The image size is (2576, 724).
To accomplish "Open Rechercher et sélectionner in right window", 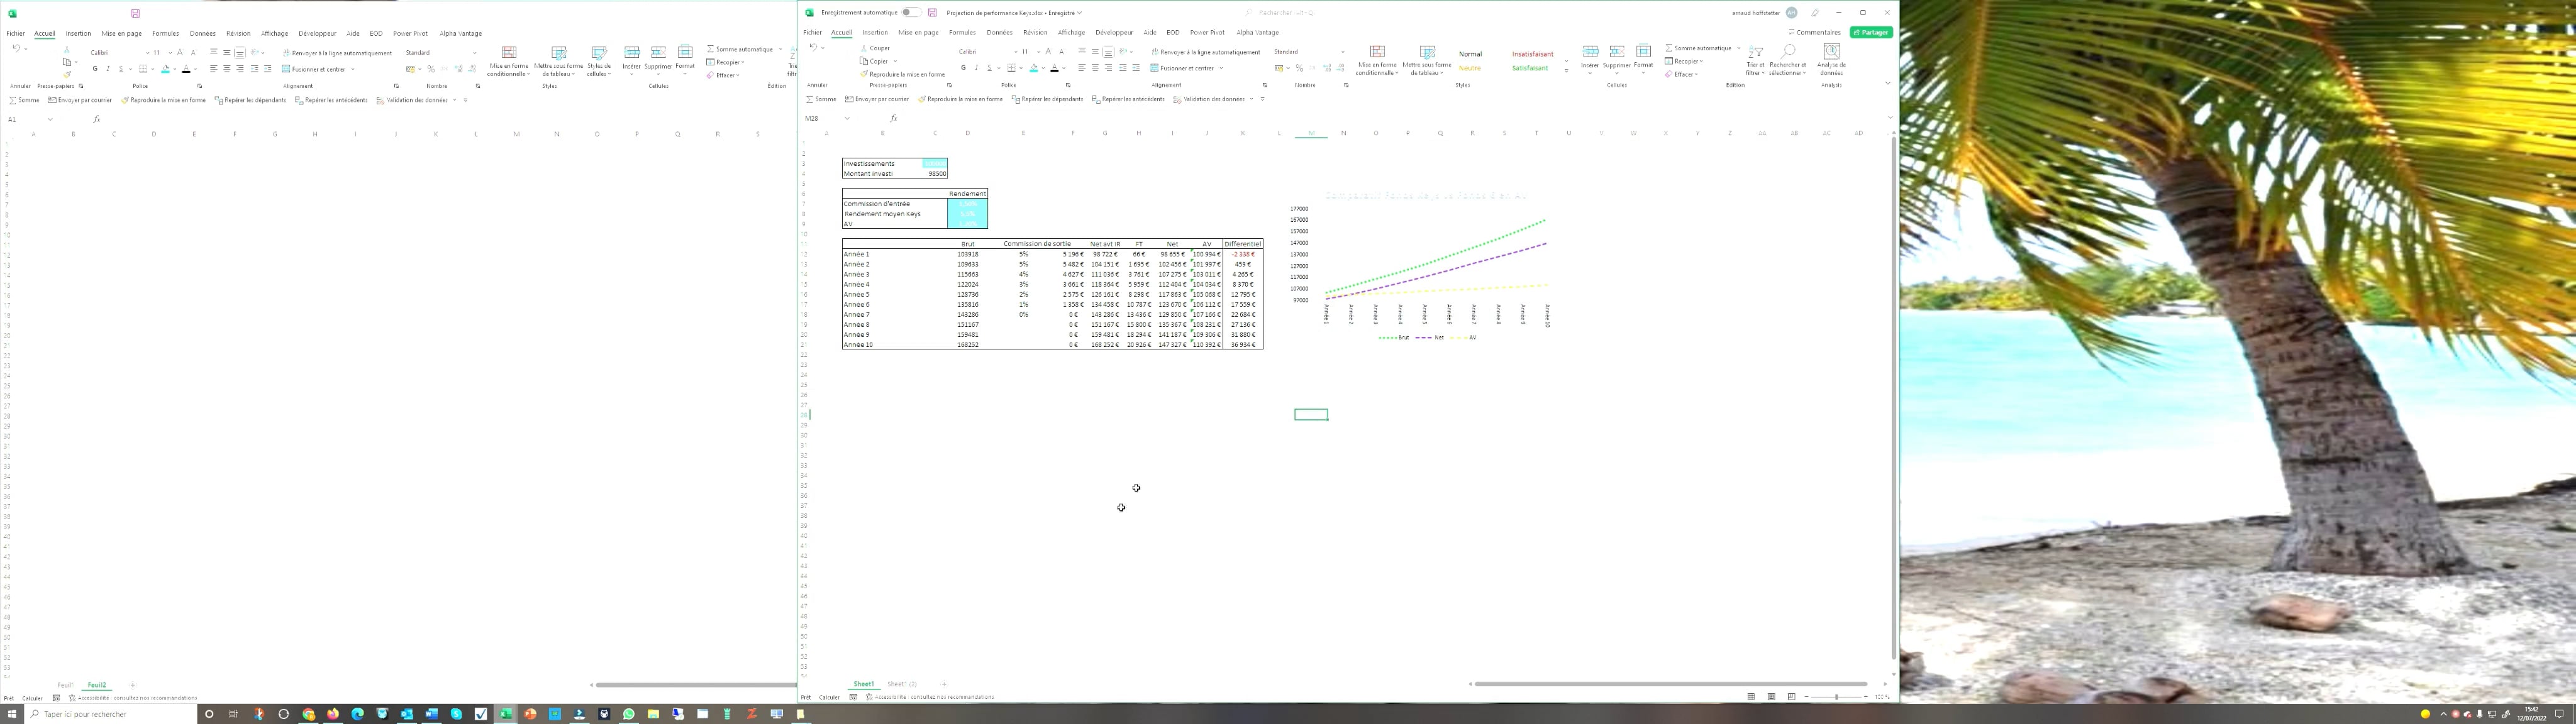I will (x=1787, y=61).
